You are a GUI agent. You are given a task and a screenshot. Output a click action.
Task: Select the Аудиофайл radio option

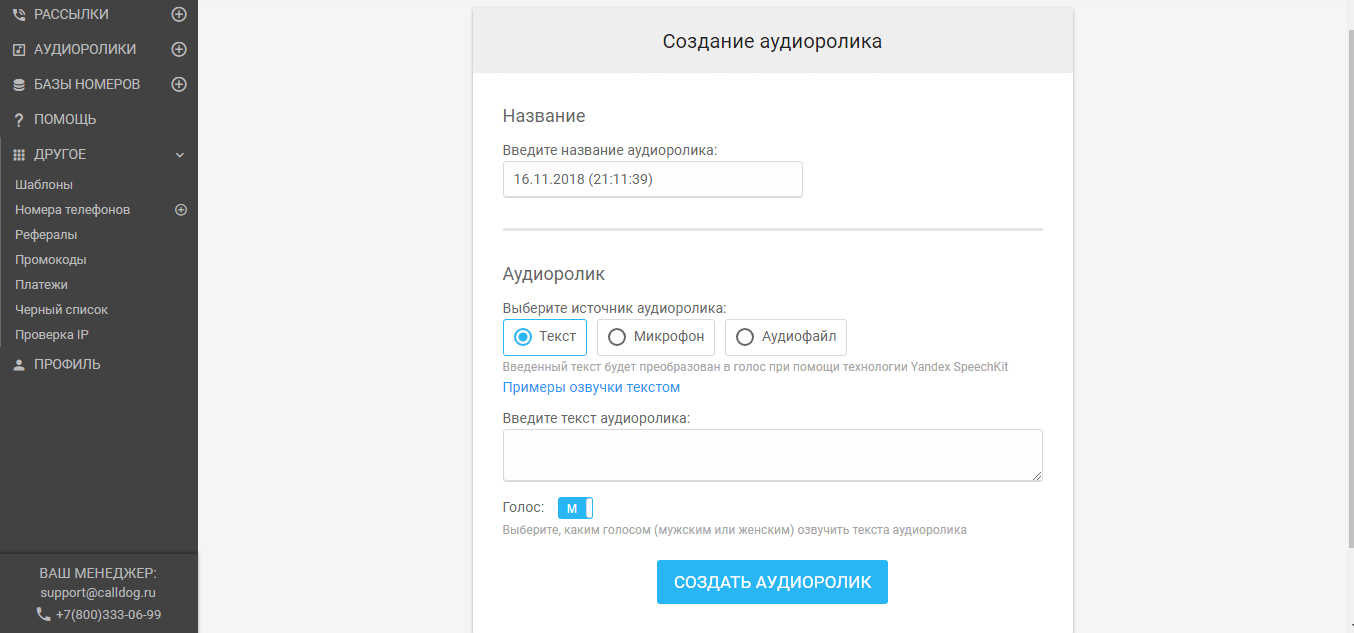click(745, 337)
